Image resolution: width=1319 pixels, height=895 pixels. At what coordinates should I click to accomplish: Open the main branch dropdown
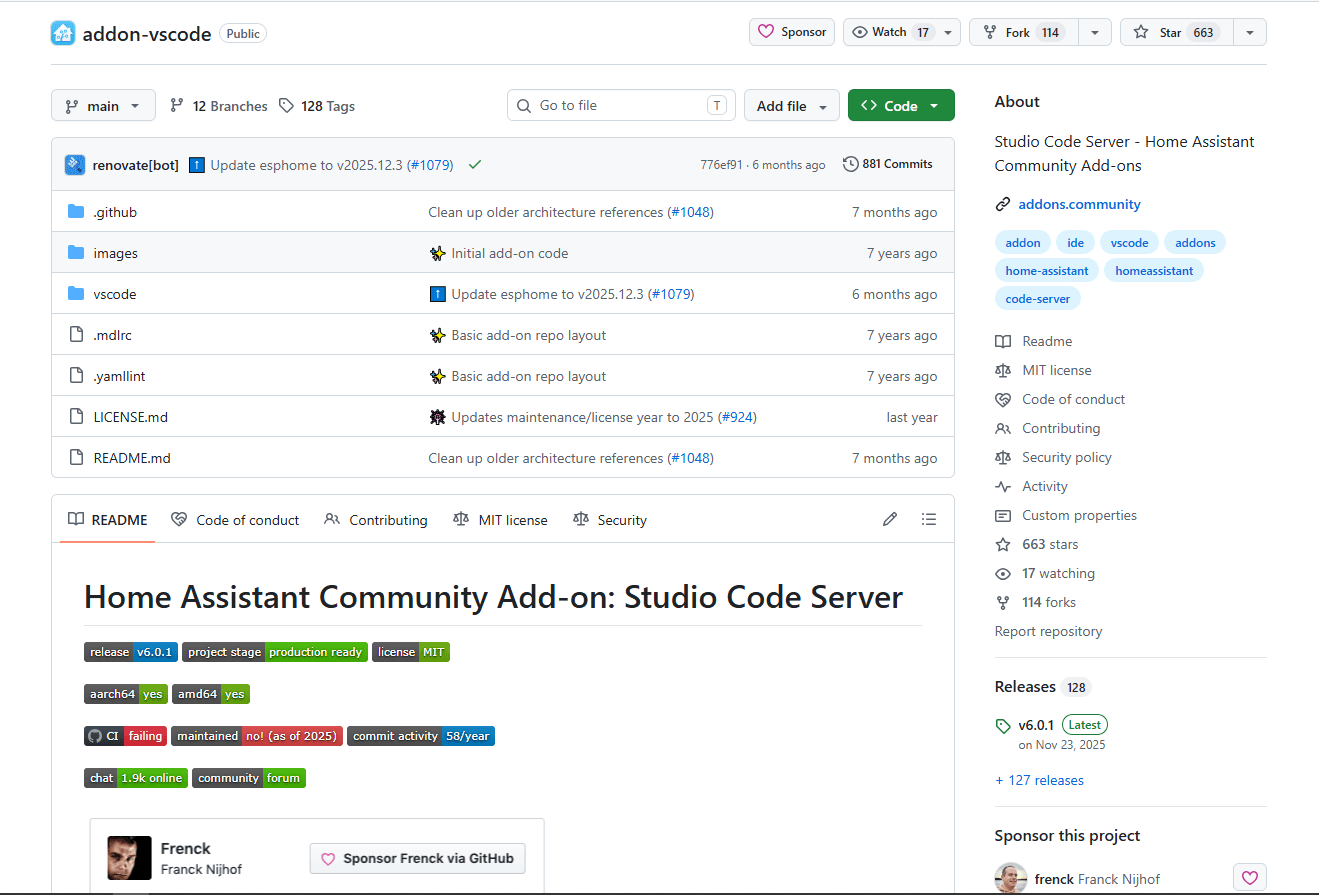(103, 105)
